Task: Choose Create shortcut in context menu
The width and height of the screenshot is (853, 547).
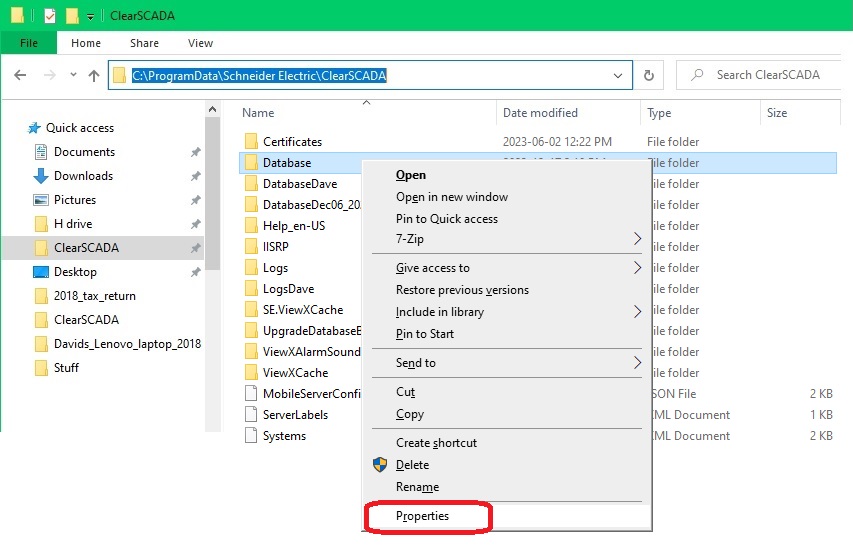Action: pos(436,443)
